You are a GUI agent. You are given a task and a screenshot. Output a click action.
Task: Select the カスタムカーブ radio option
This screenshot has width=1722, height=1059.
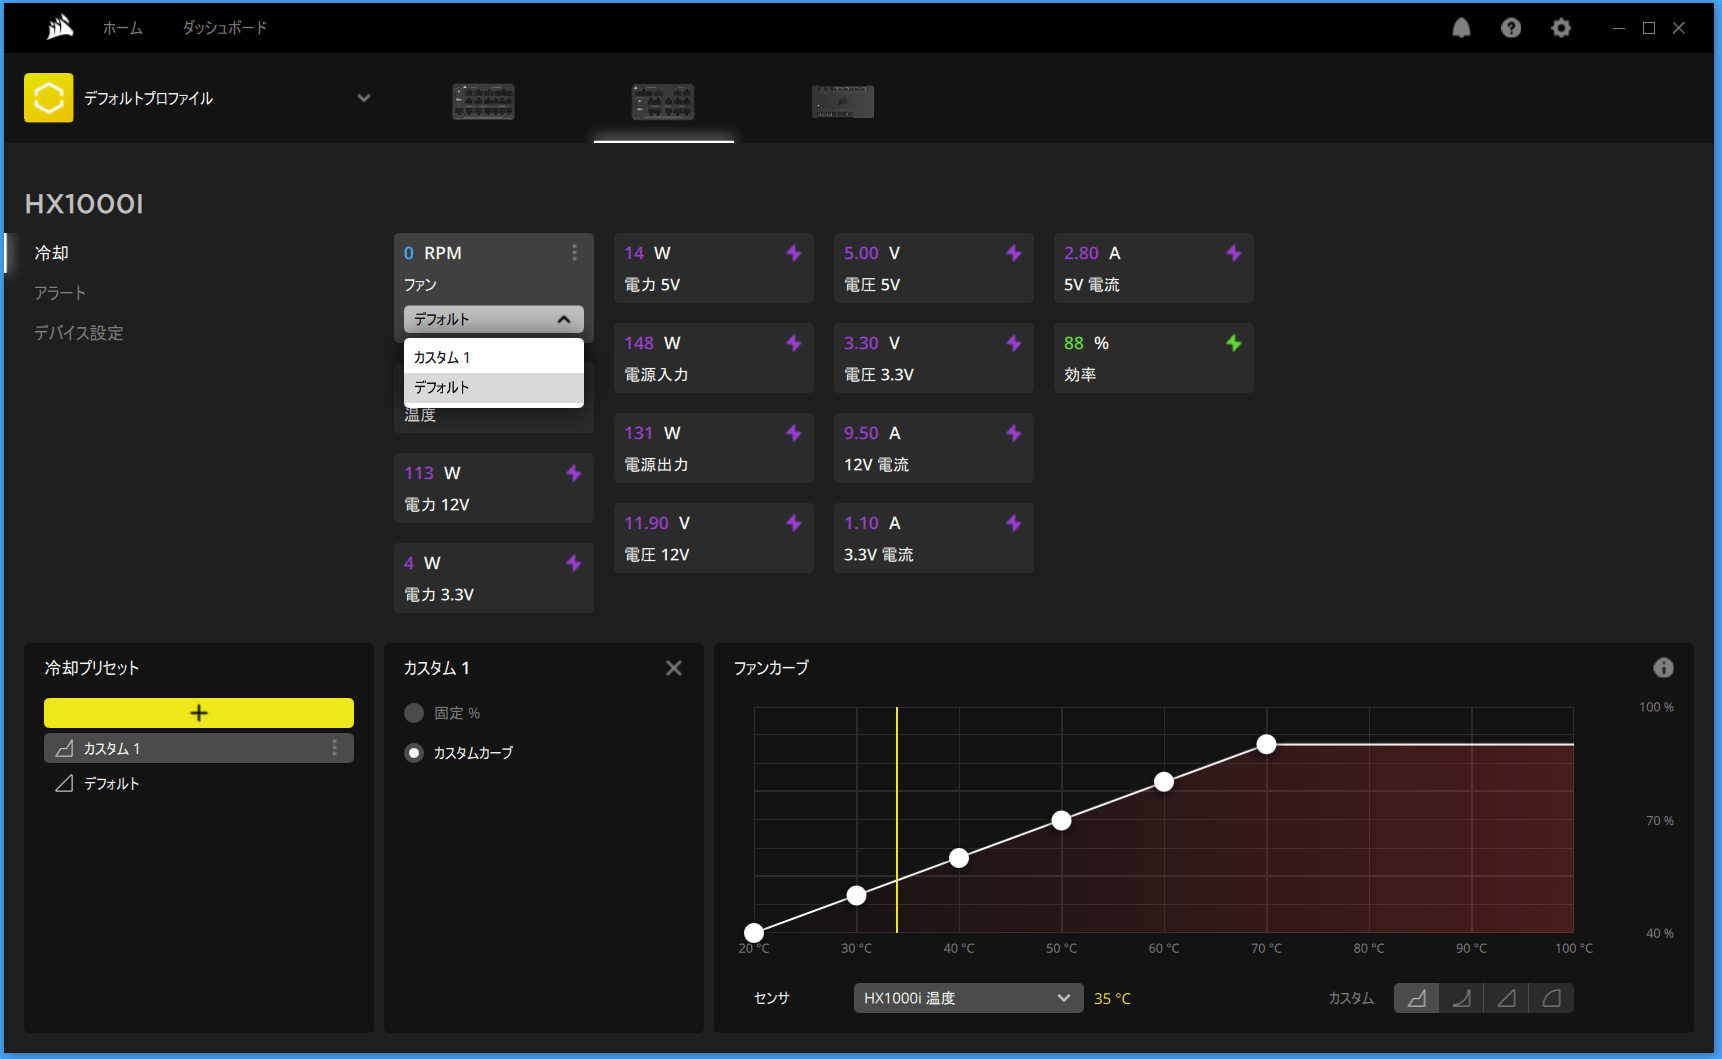pos(414,753)
